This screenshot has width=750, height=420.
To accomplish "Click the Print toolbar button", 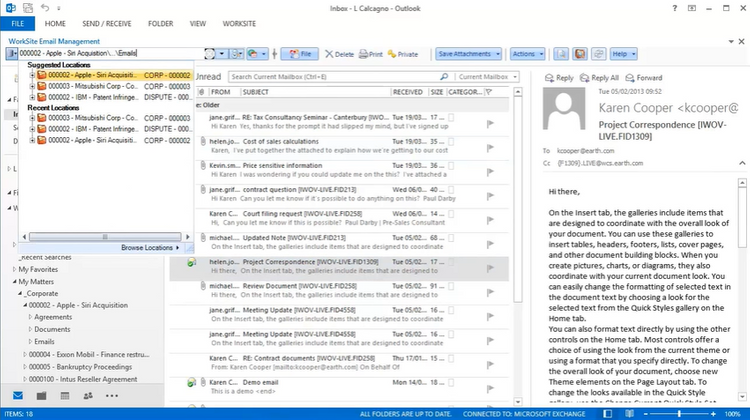I will tap(371, 54).
